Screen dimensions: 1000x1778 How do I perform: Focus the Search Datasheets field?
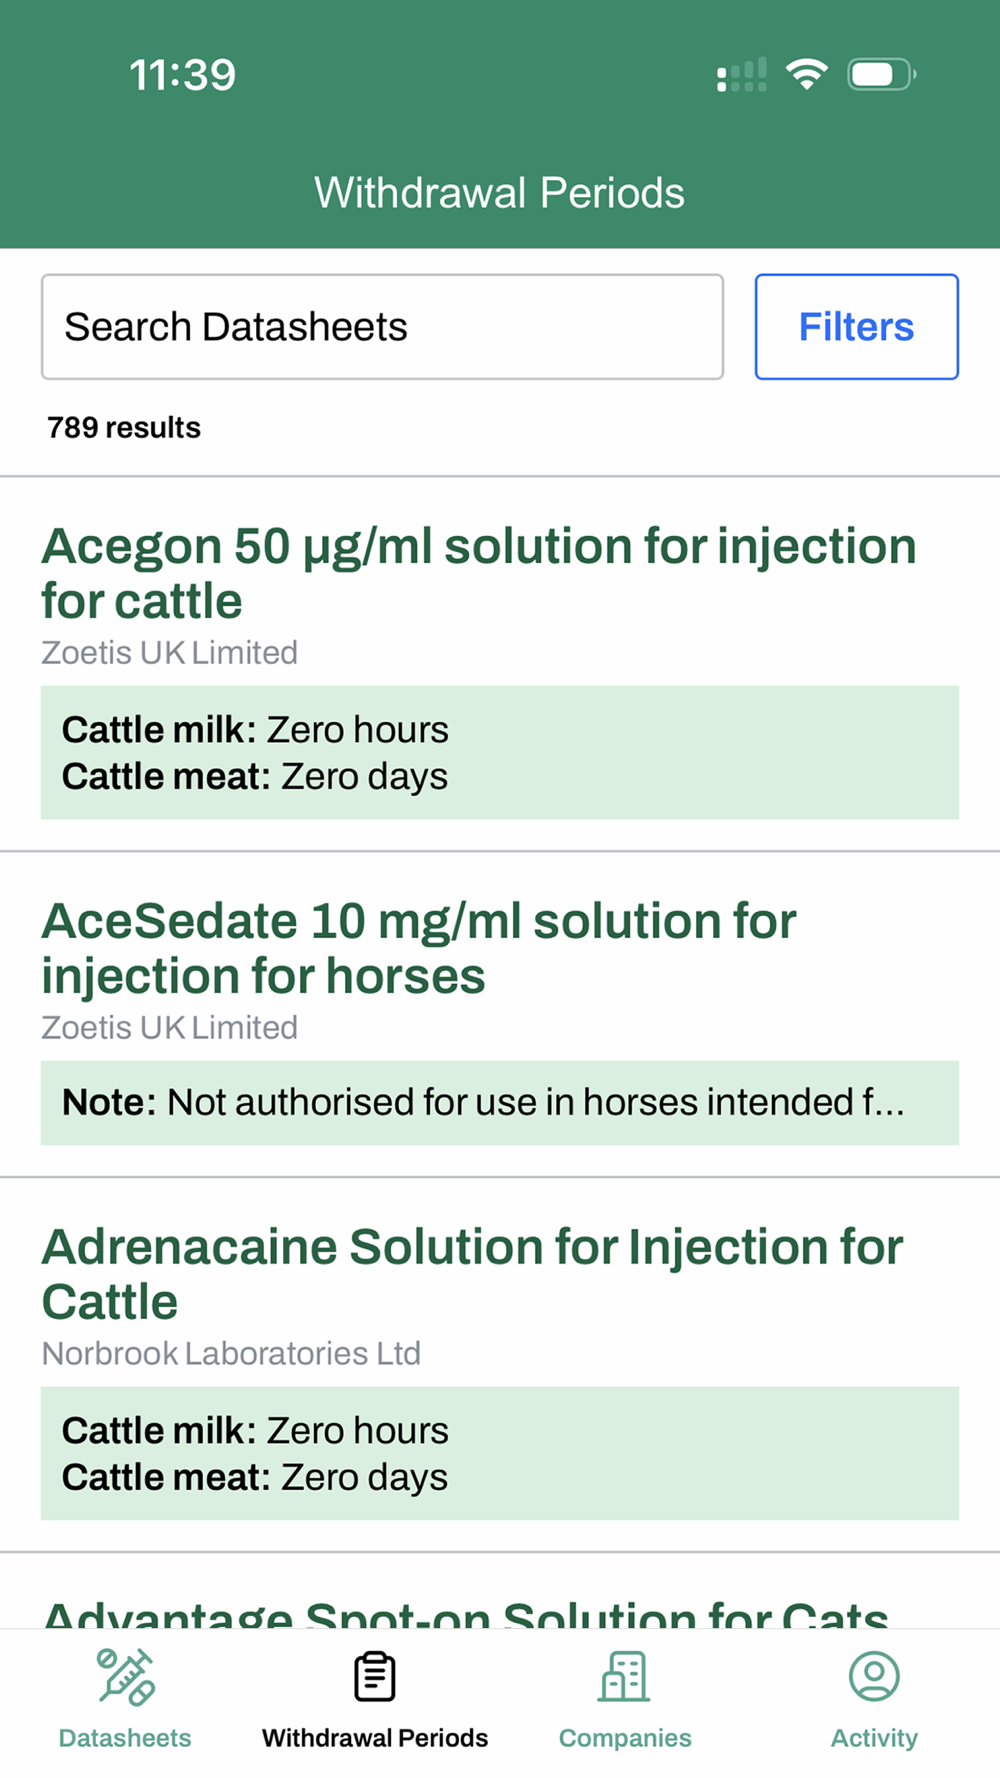[382, 327]
